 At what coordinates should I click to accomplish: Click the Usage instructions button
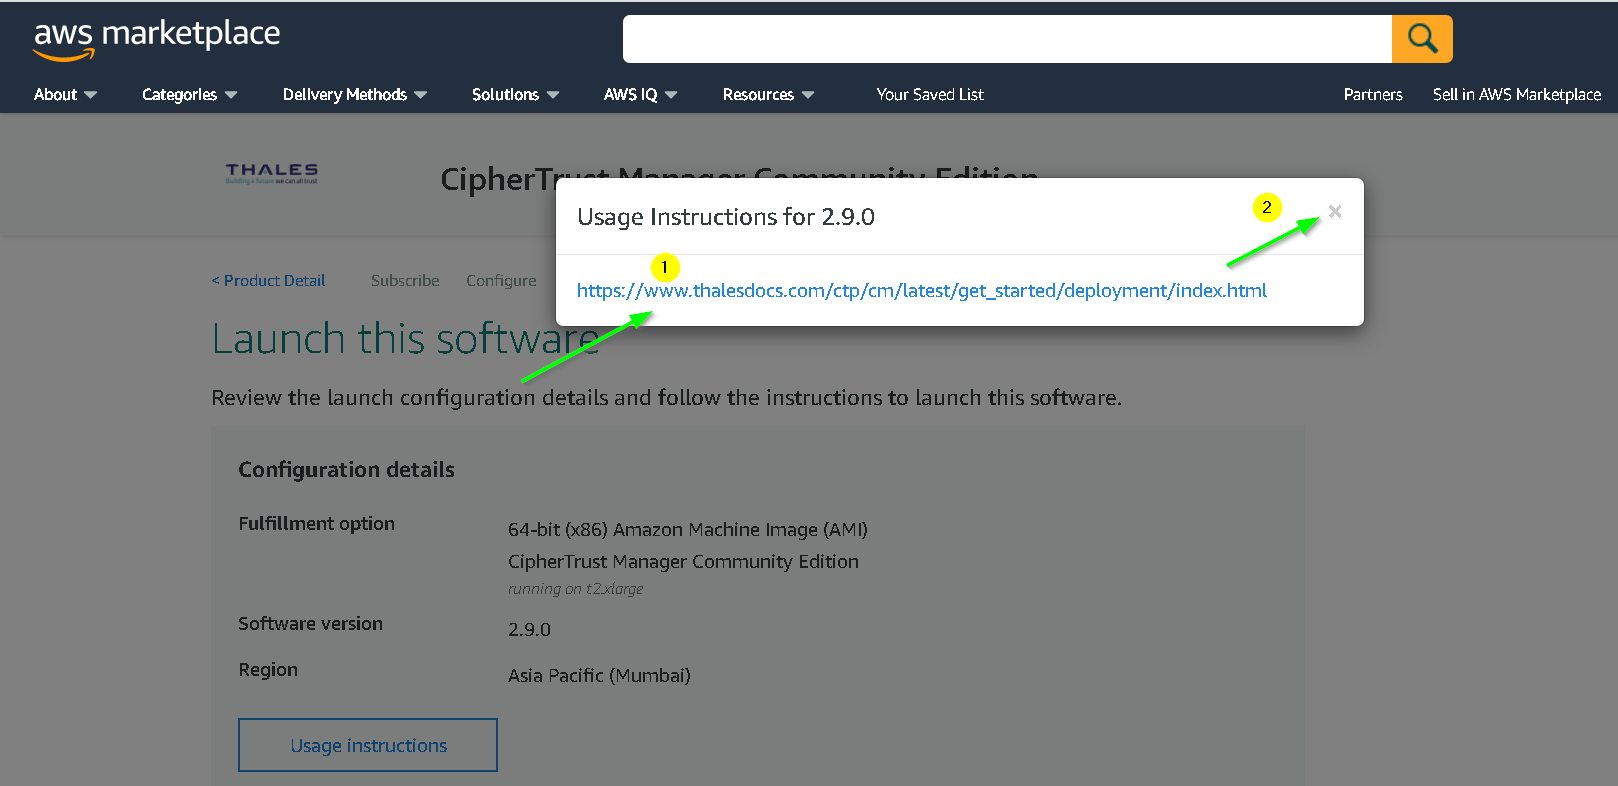(x=368, y=745)
